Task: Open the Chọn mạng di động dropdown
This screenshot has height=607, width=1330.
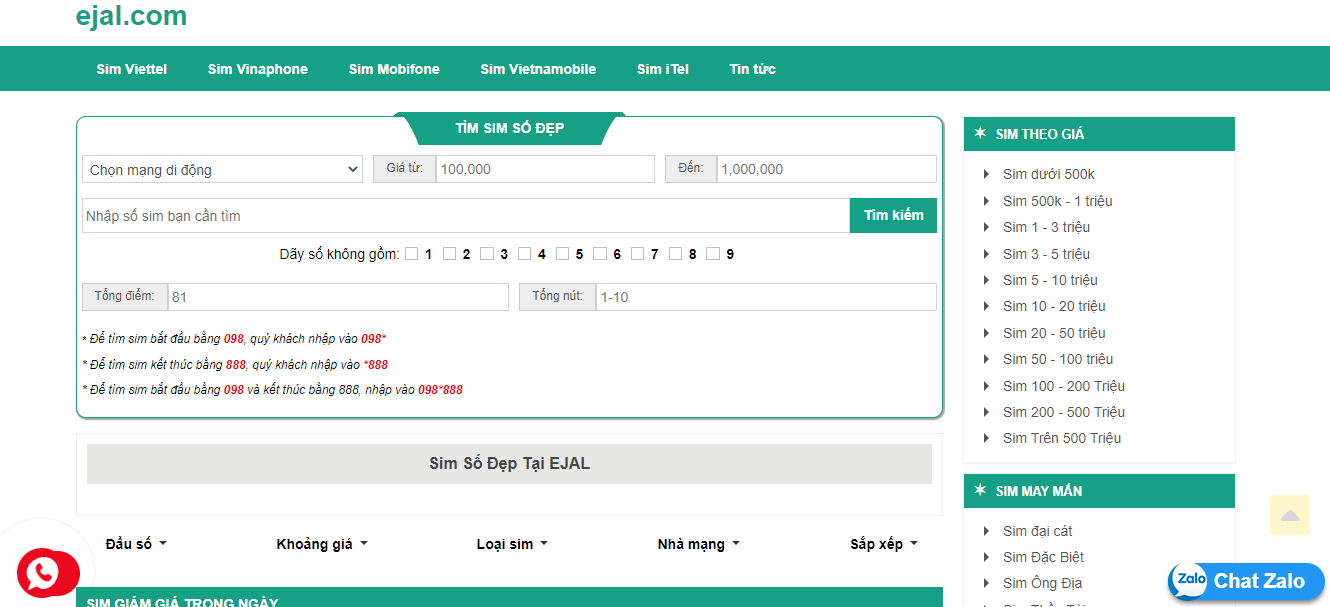Action: coord(223,170)
